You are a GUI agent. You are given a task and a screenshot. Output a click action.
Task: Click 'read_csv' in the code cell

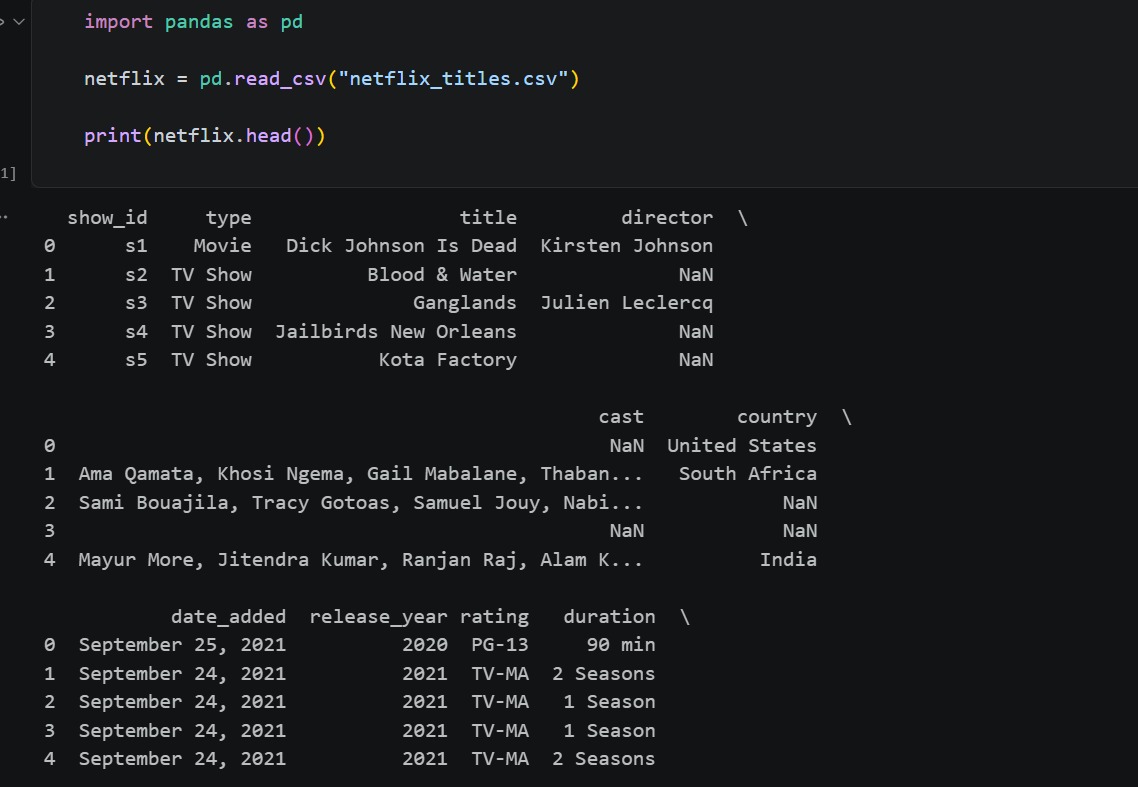pyautogui.click(x=280, y=78)
